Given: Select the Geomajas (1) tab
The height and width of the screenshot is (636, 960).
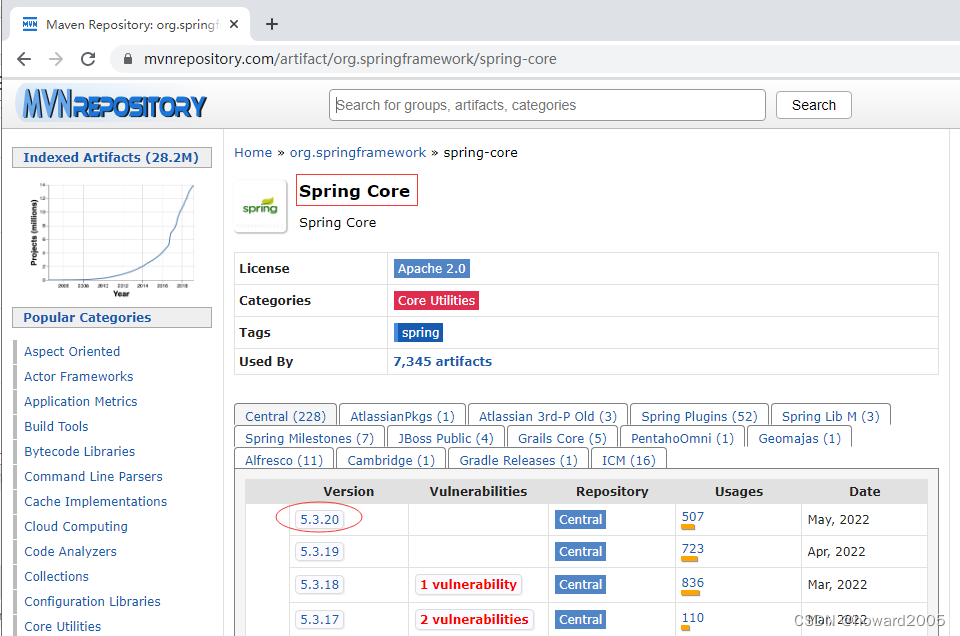Looking at the screenshot, I should (800, 438).
